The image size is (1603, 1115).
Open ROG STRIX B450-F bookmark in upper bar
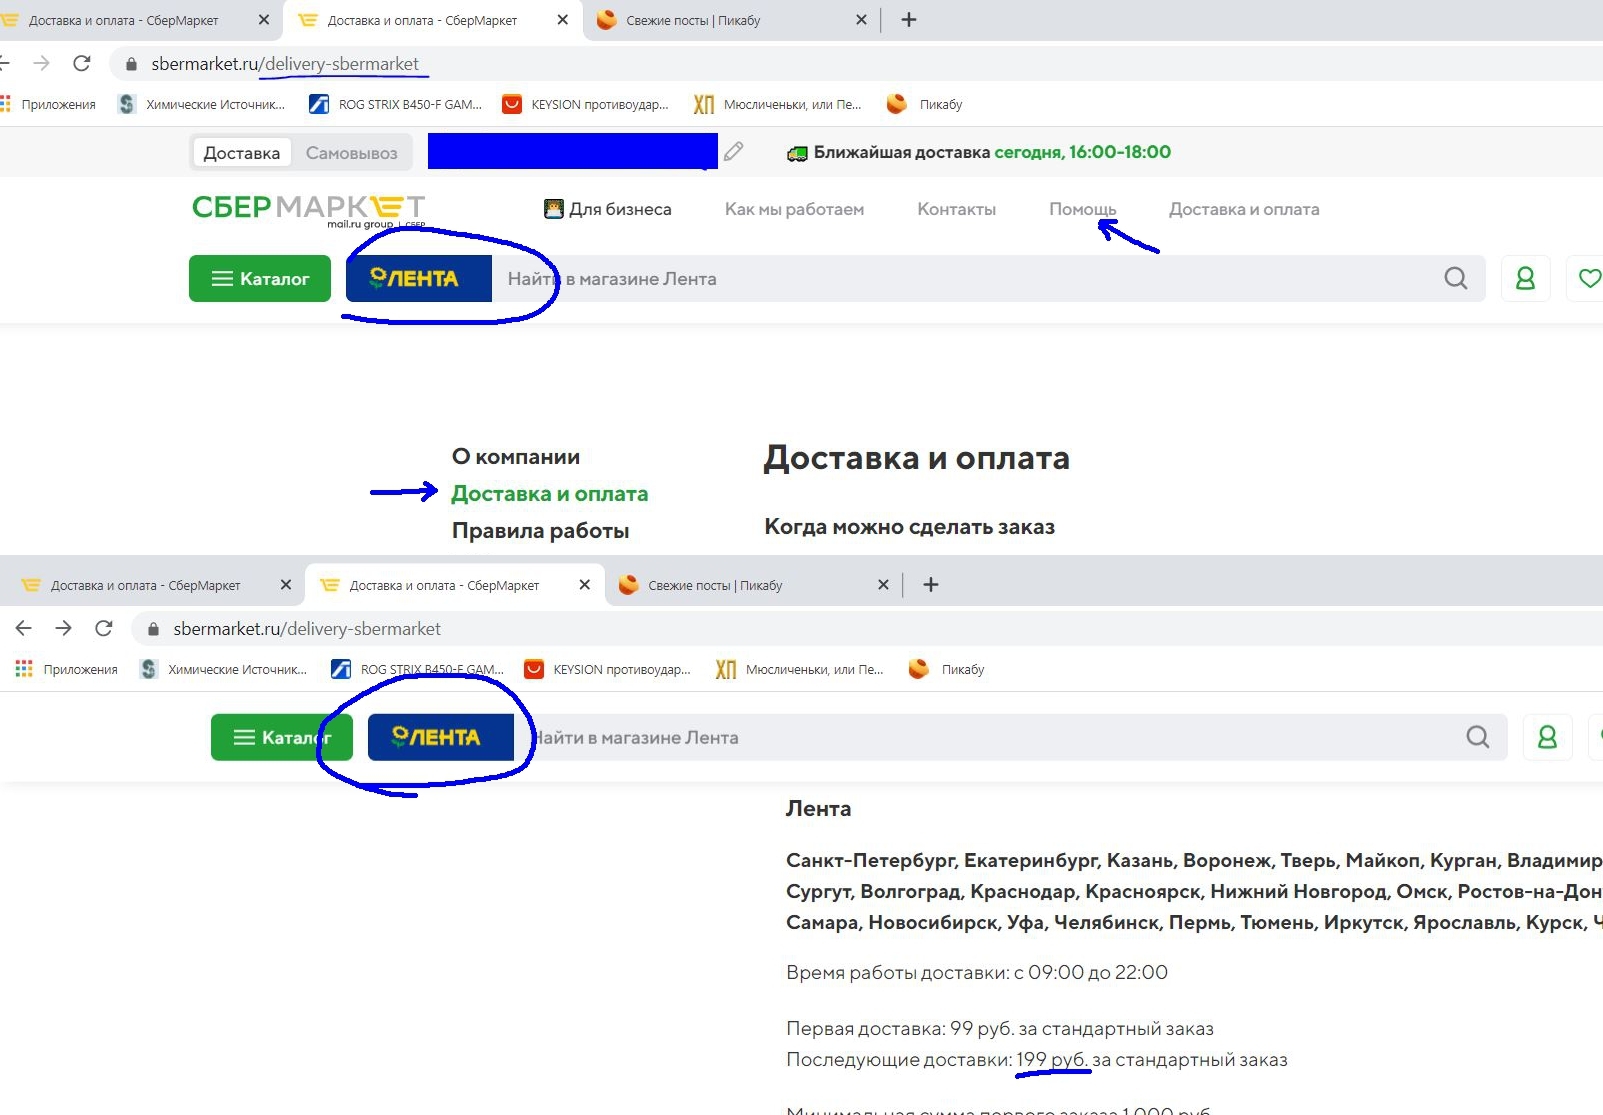click(395, 104)
